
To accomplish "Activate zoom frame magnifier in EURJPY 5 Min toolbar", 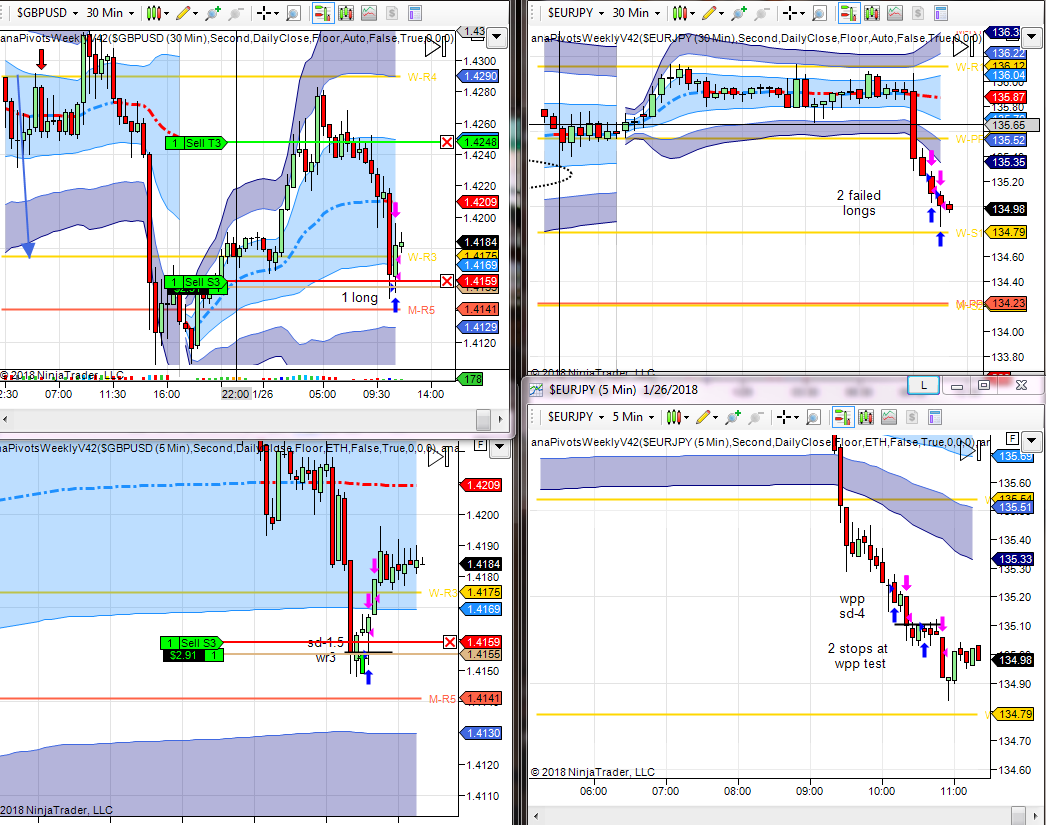I will [813, 418].
